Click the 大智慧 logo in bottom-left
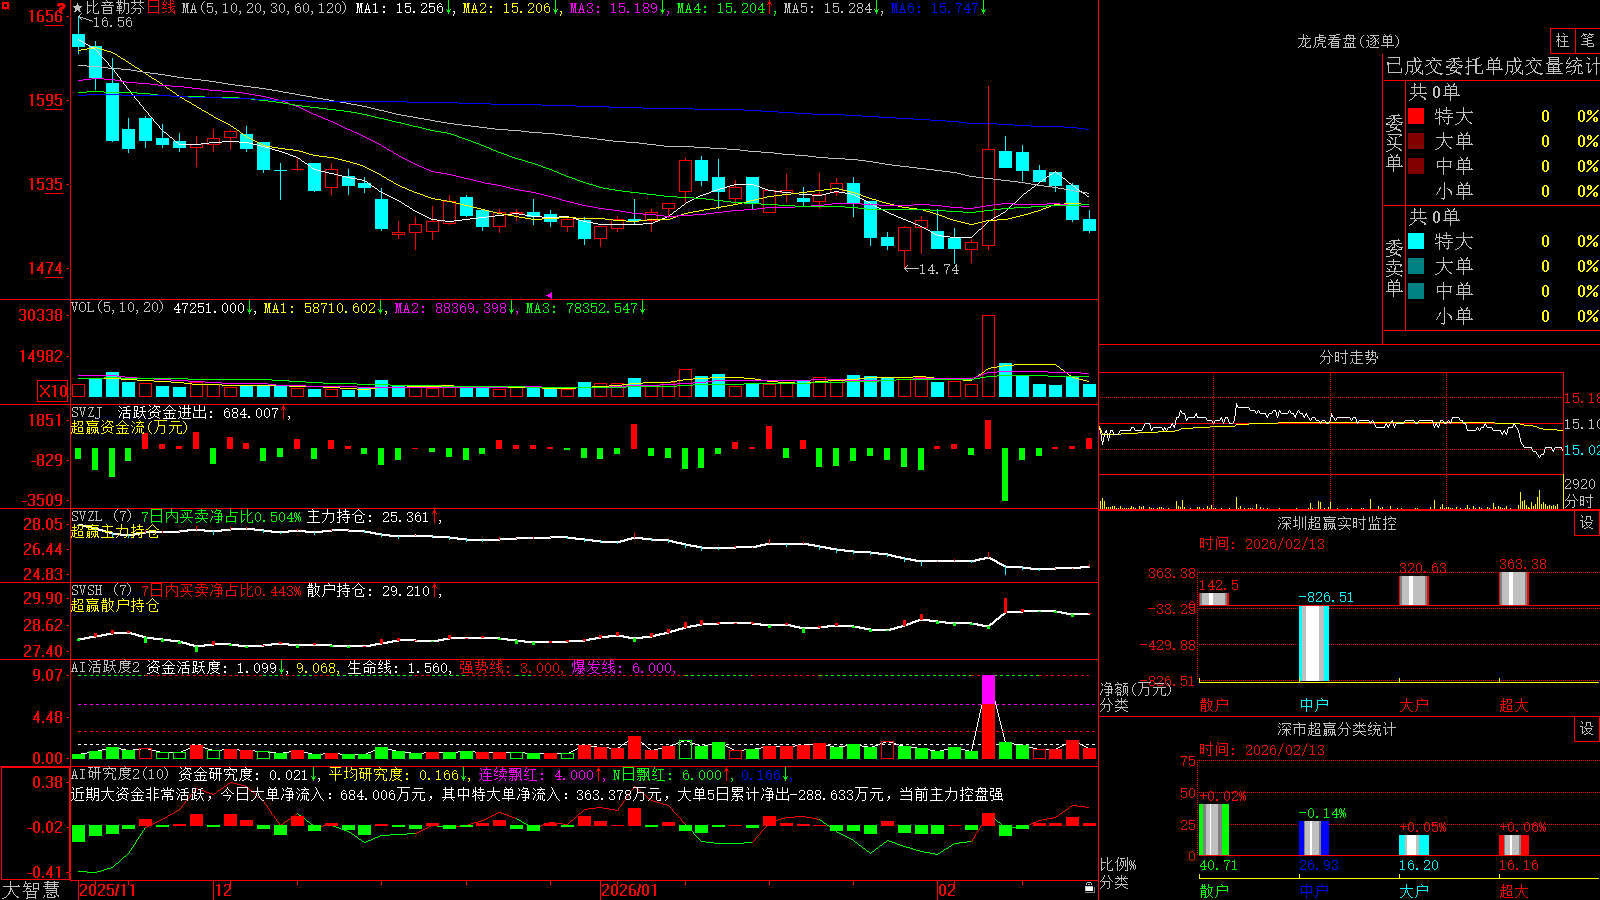This screenshot has height=900, width=1600. 31,890
